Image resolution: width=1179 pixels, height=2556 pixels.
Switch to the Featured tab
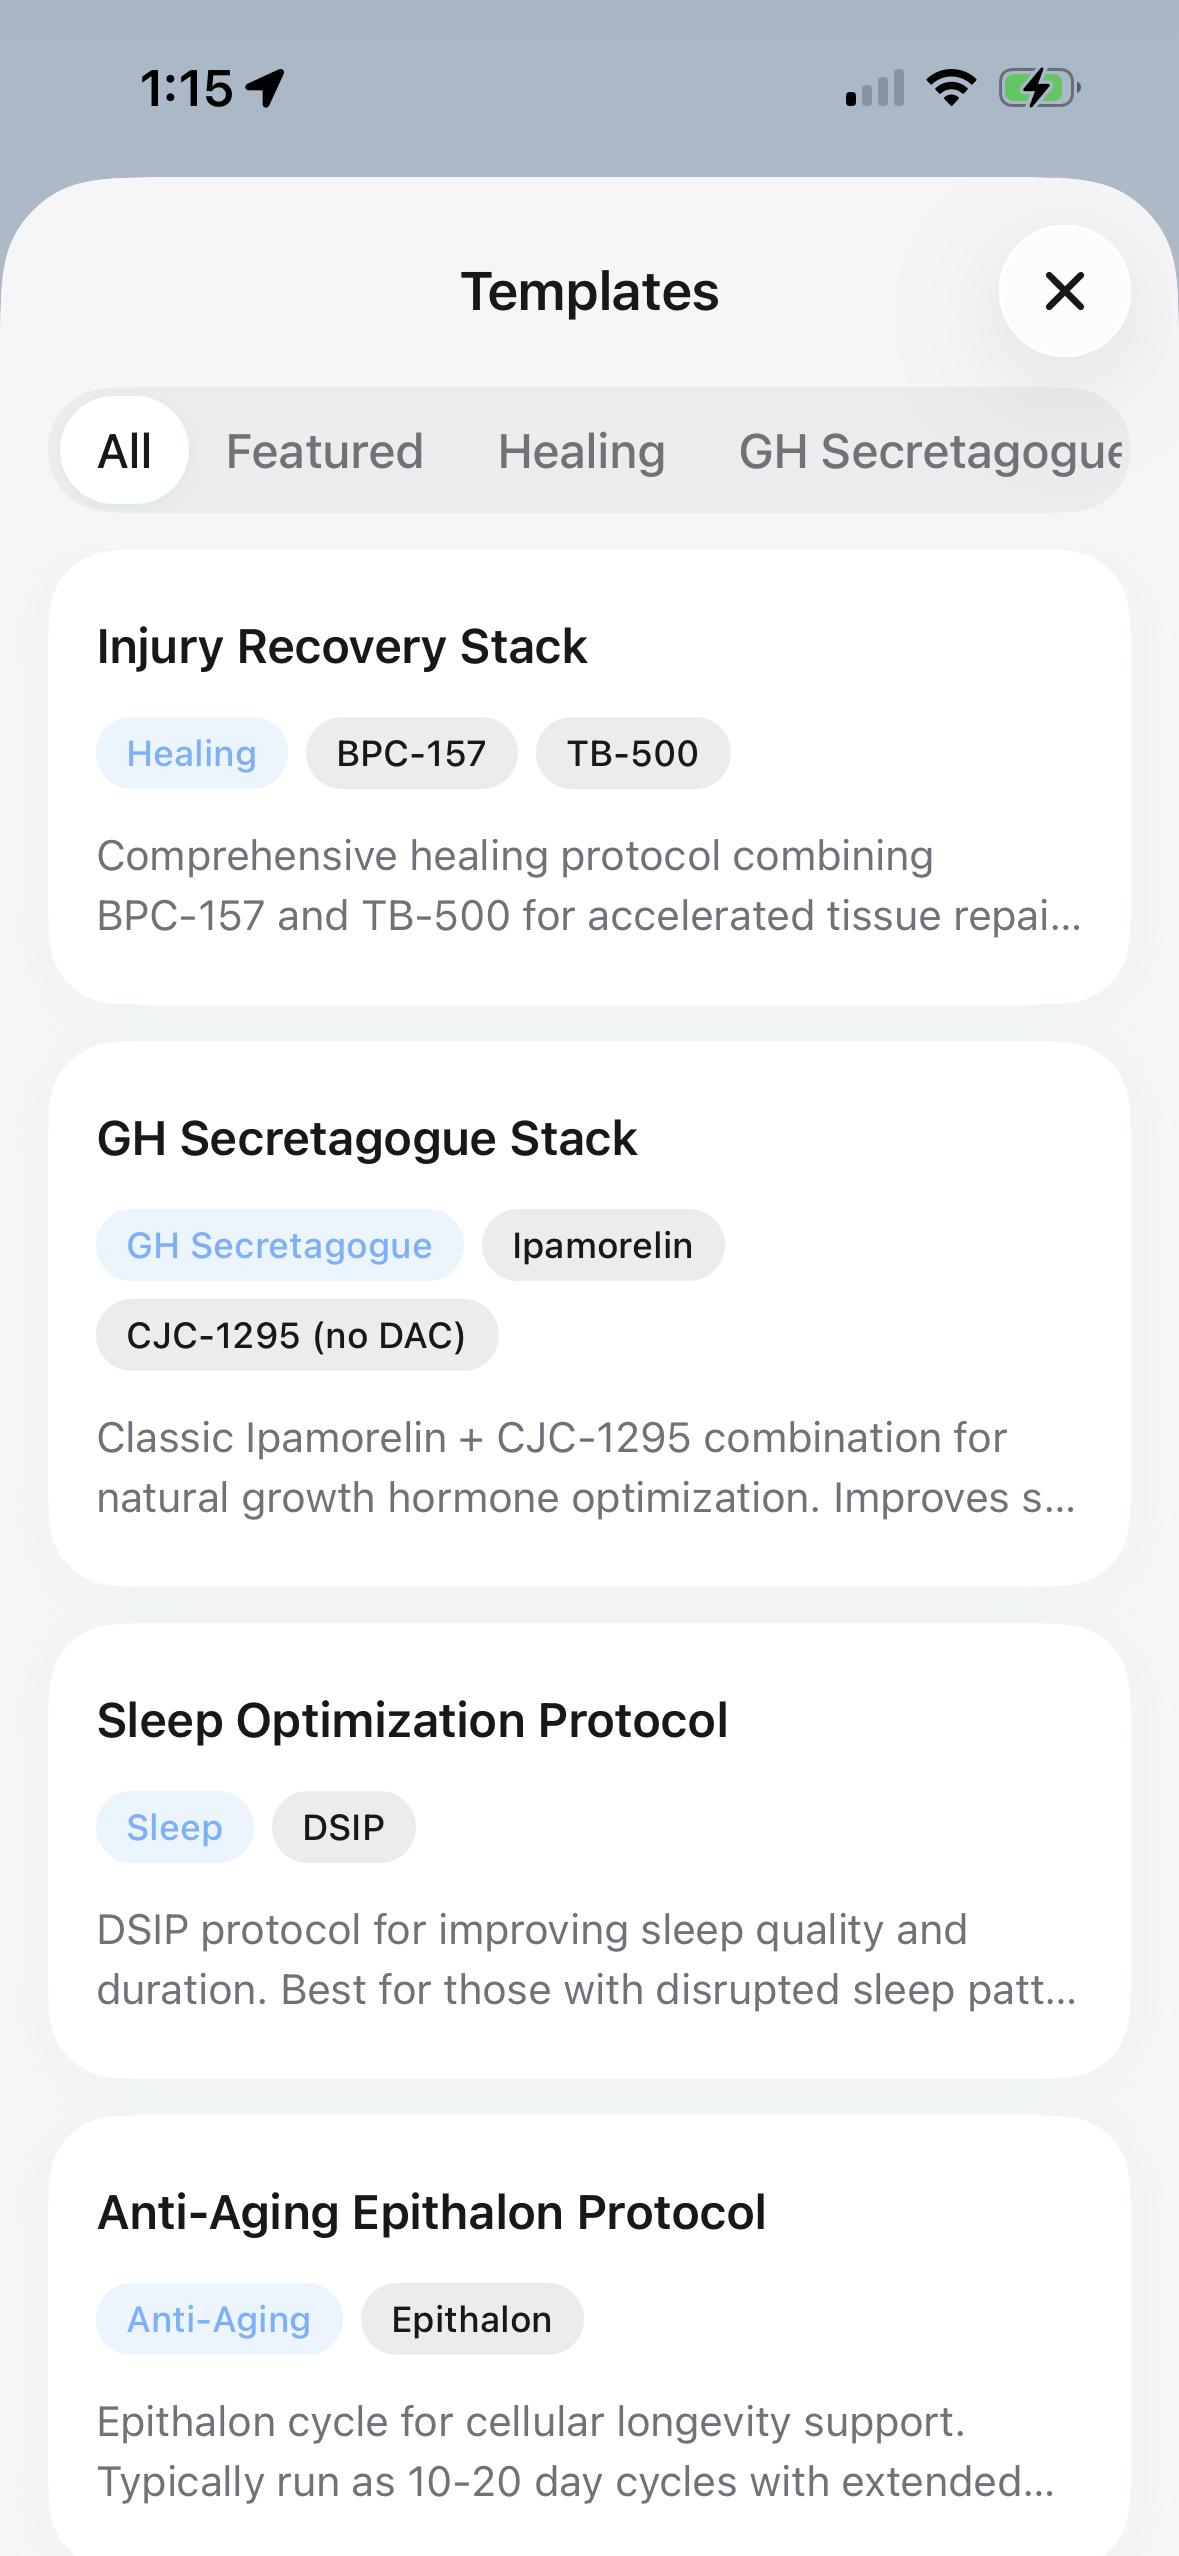pyautogui.click(x=324, y=450)
